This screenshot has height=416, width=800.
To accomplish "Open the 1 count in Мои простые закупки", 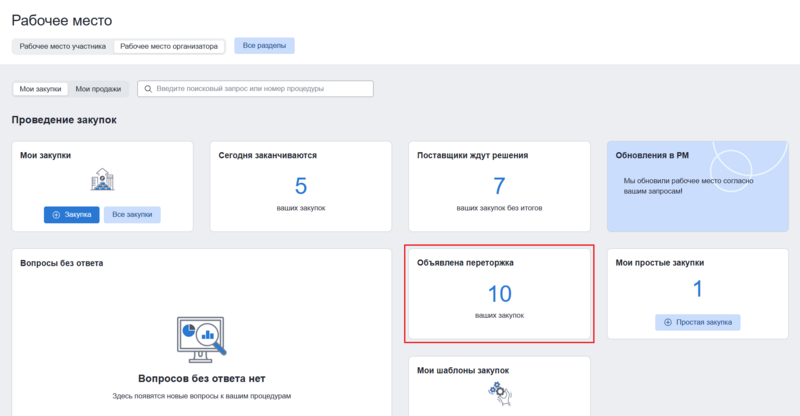I will [x=698, y=290].
